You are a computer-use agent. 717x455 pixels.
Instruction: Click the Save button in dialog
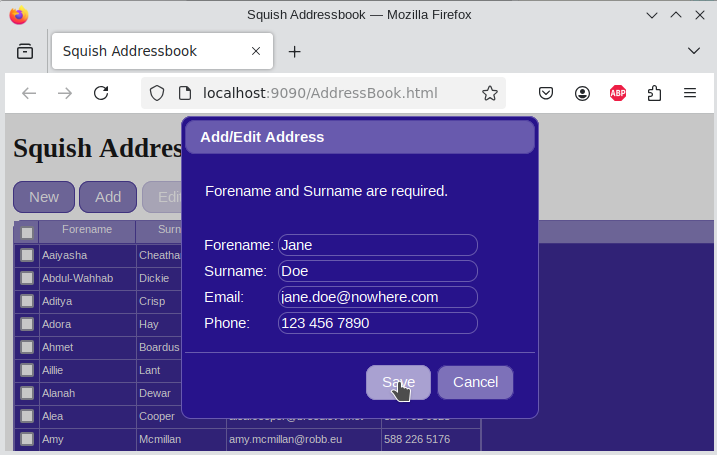[x=398, y=382]
